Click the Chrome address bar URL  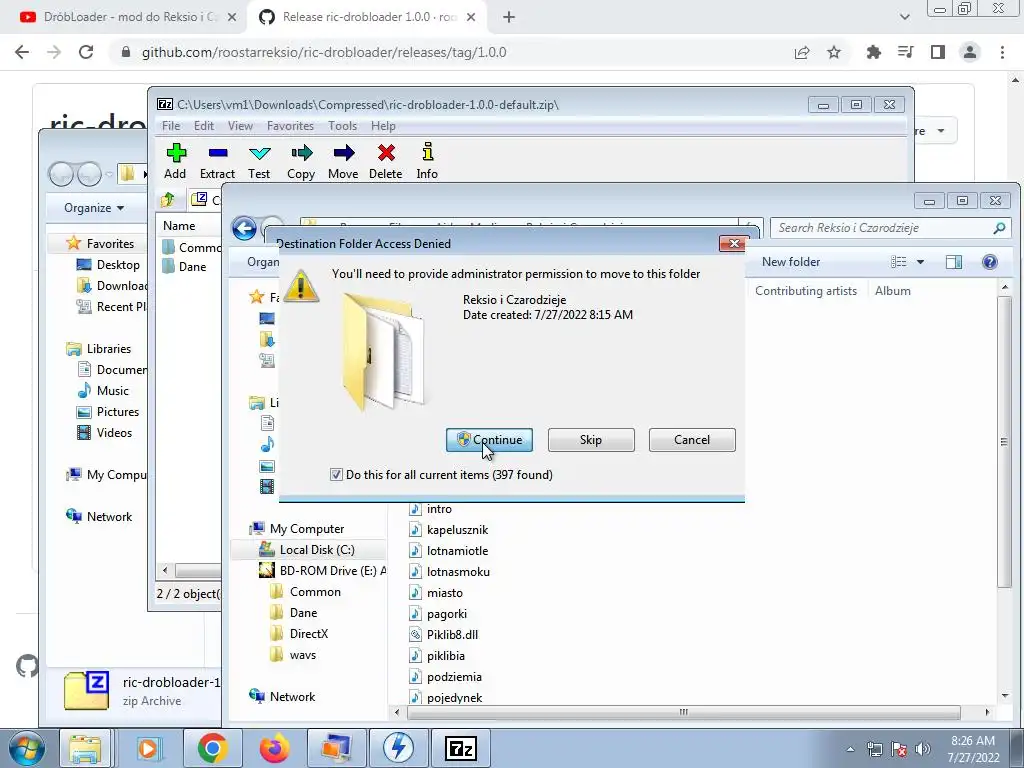(x=324, y=52)
